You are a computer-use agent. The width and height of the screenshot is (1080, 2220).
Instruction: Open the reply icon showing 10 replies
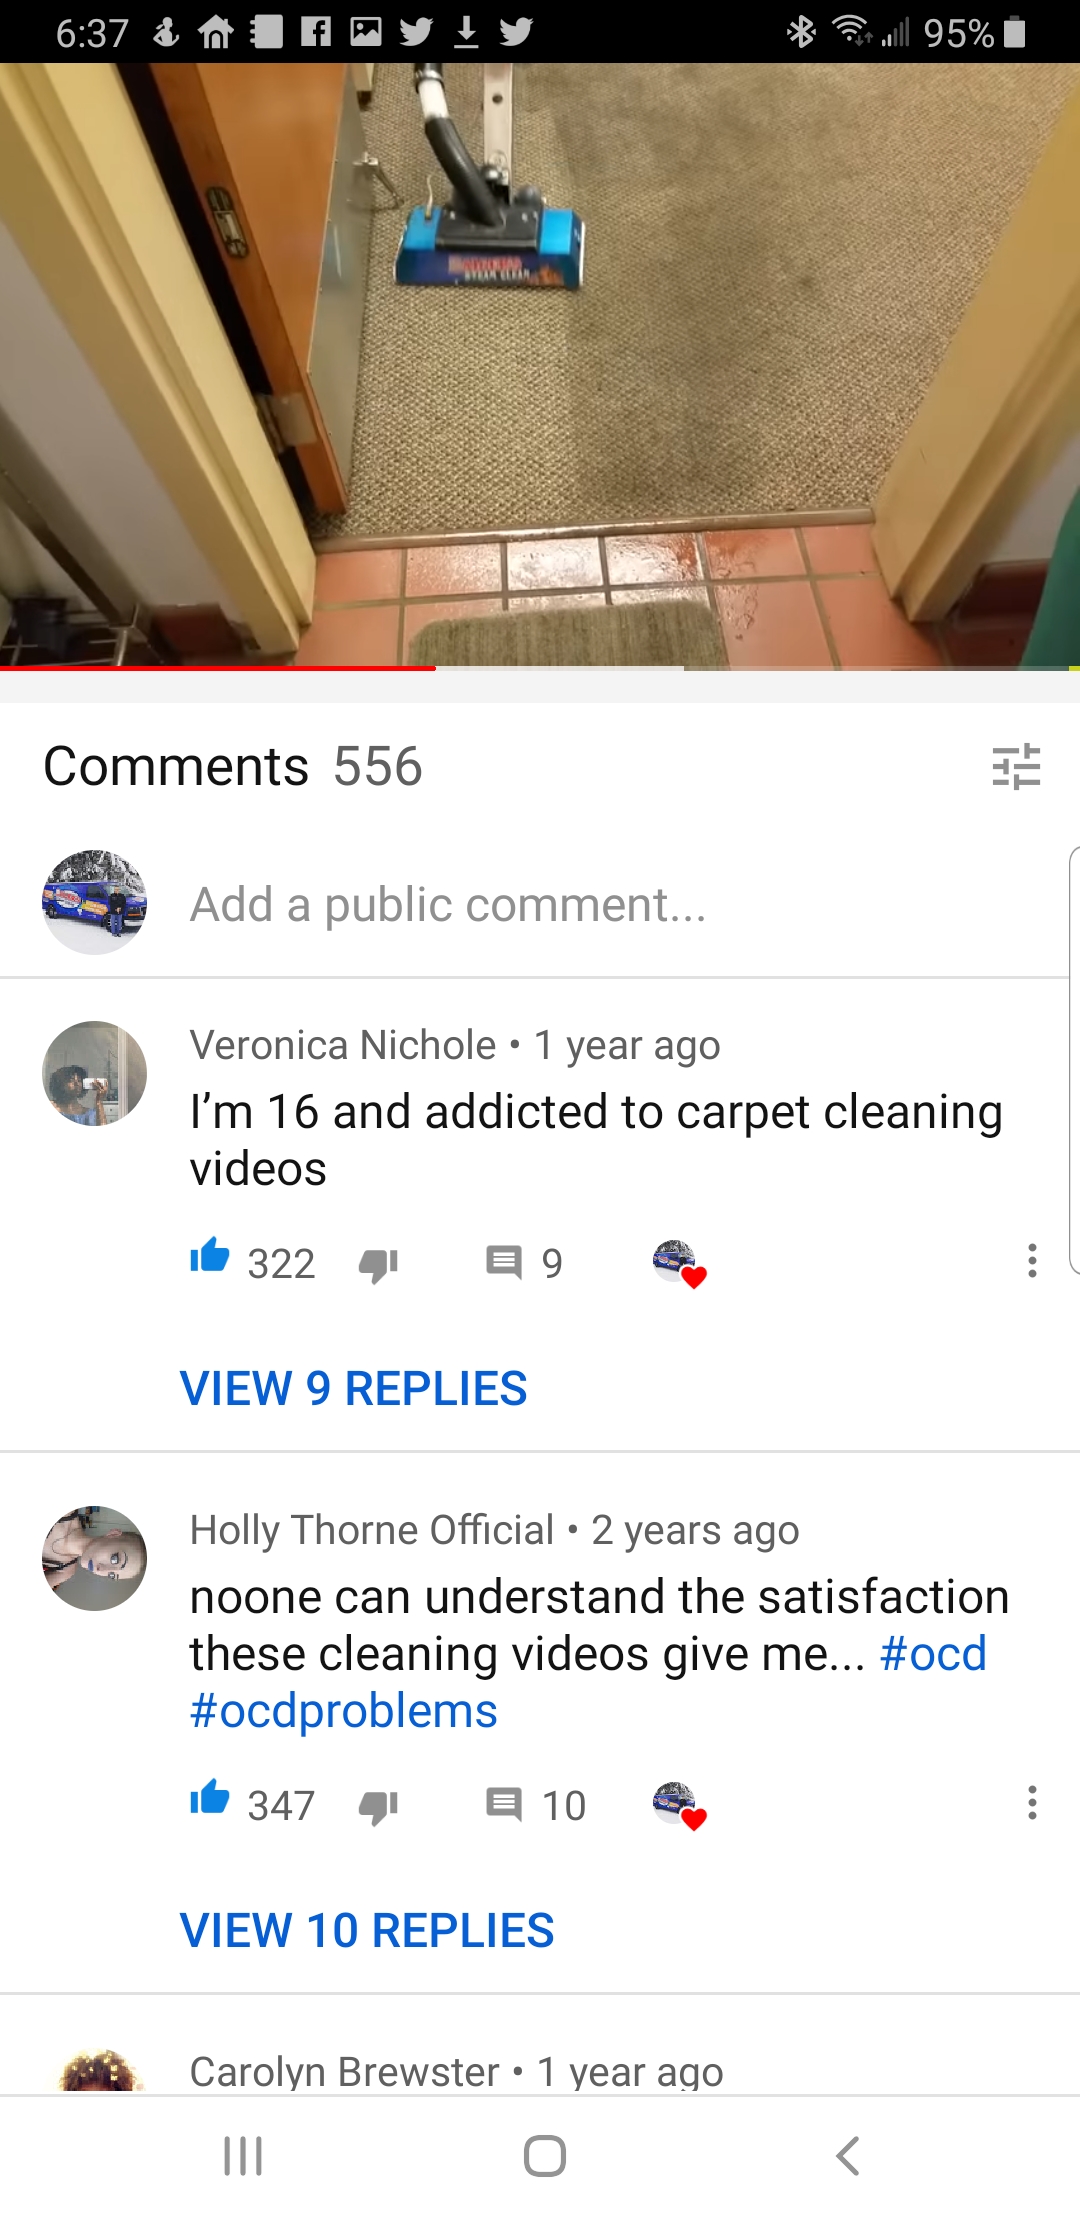point(504,1804)
